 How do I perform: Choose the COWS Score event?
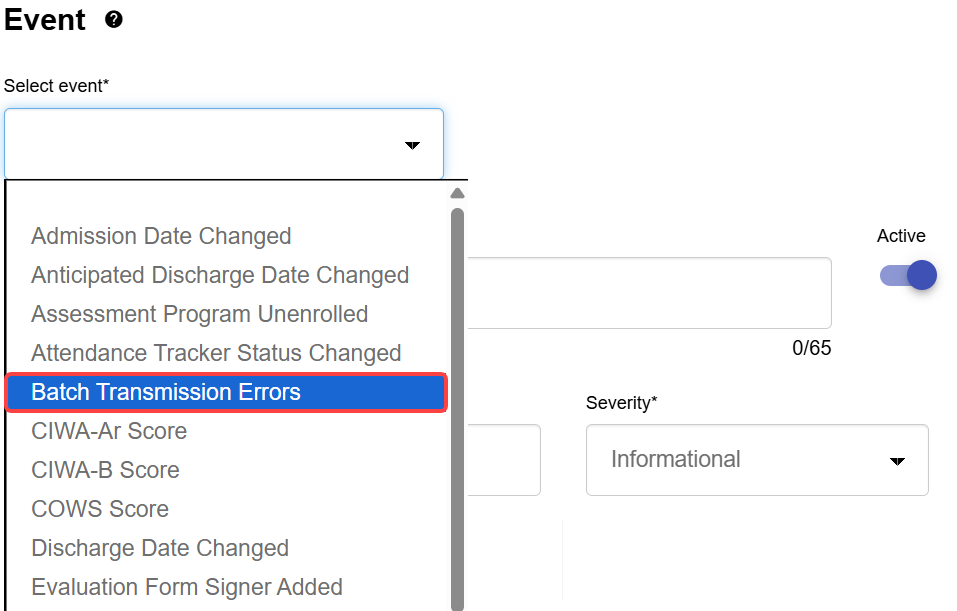[100, 509]
